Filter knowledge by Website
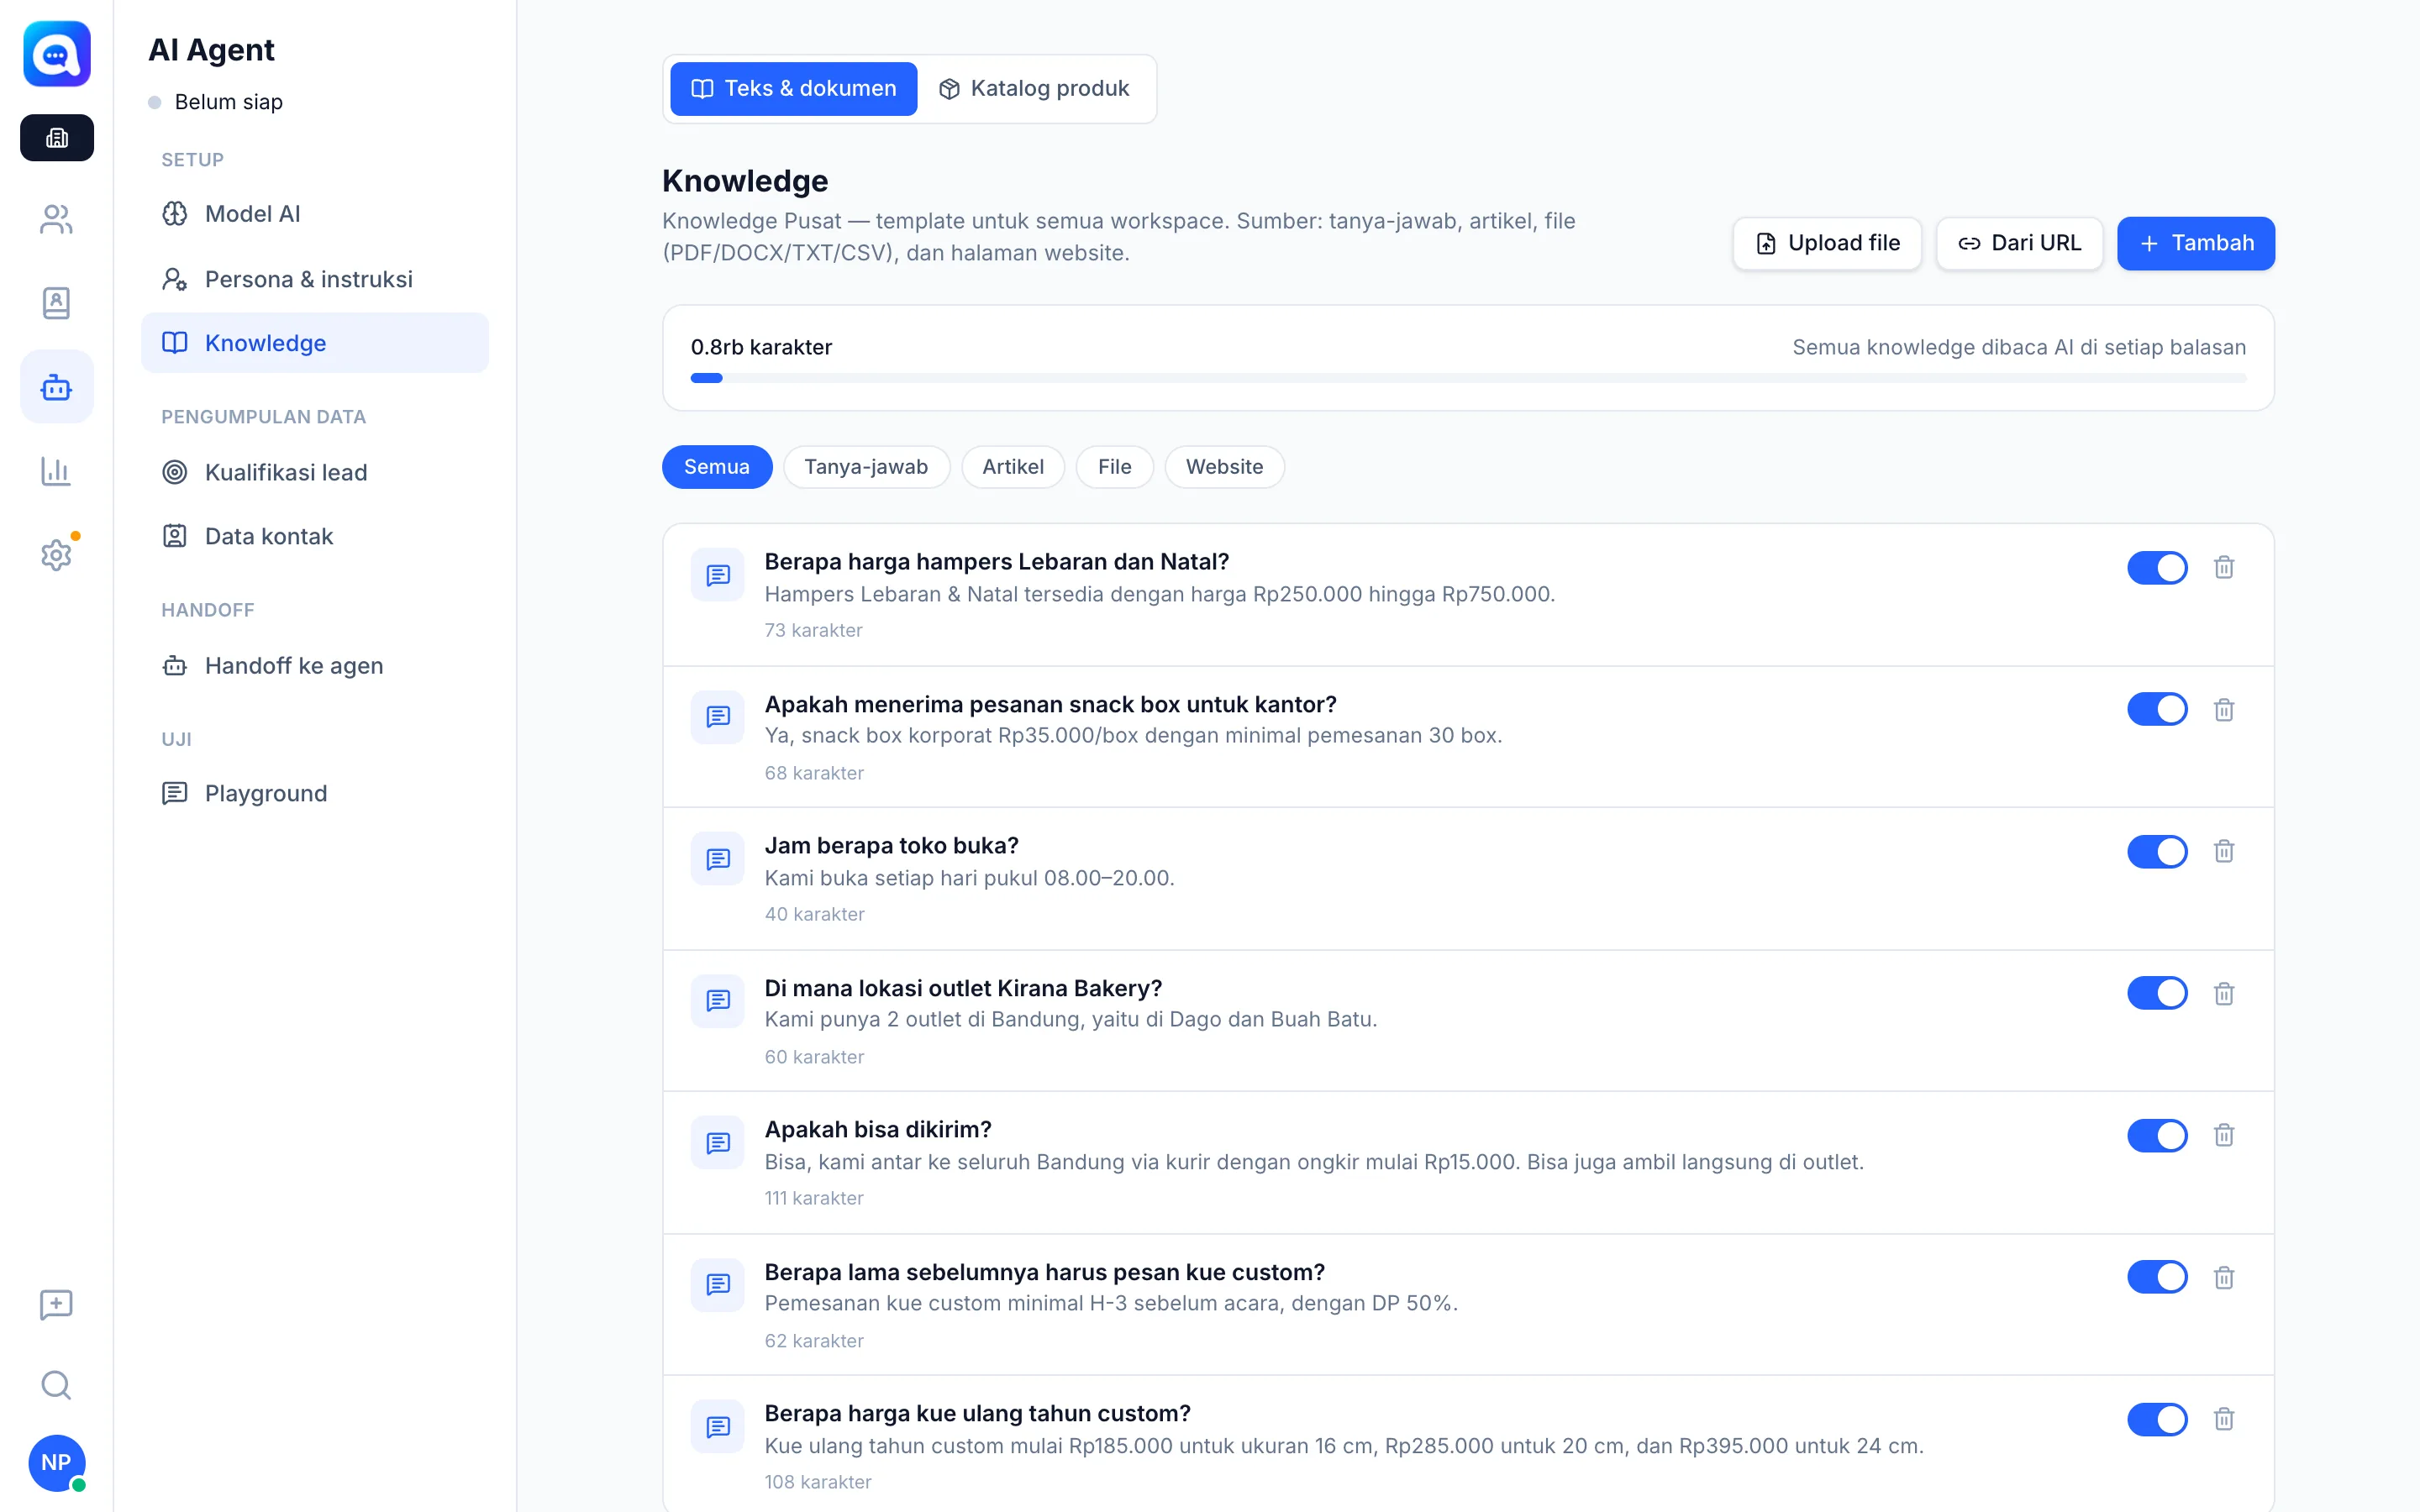The height and width of the screenshot is (1512, 2420). (x=1224, y=467)
